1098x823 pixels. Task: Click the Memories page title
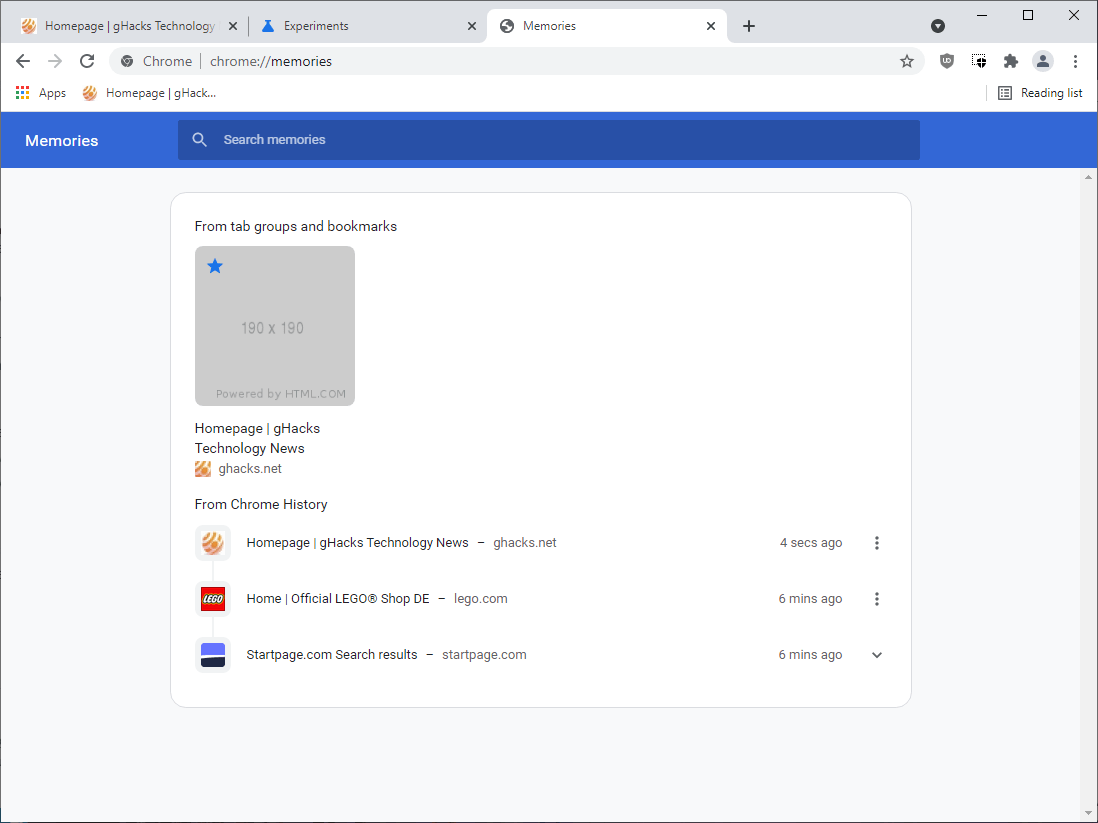pos(62,141)
